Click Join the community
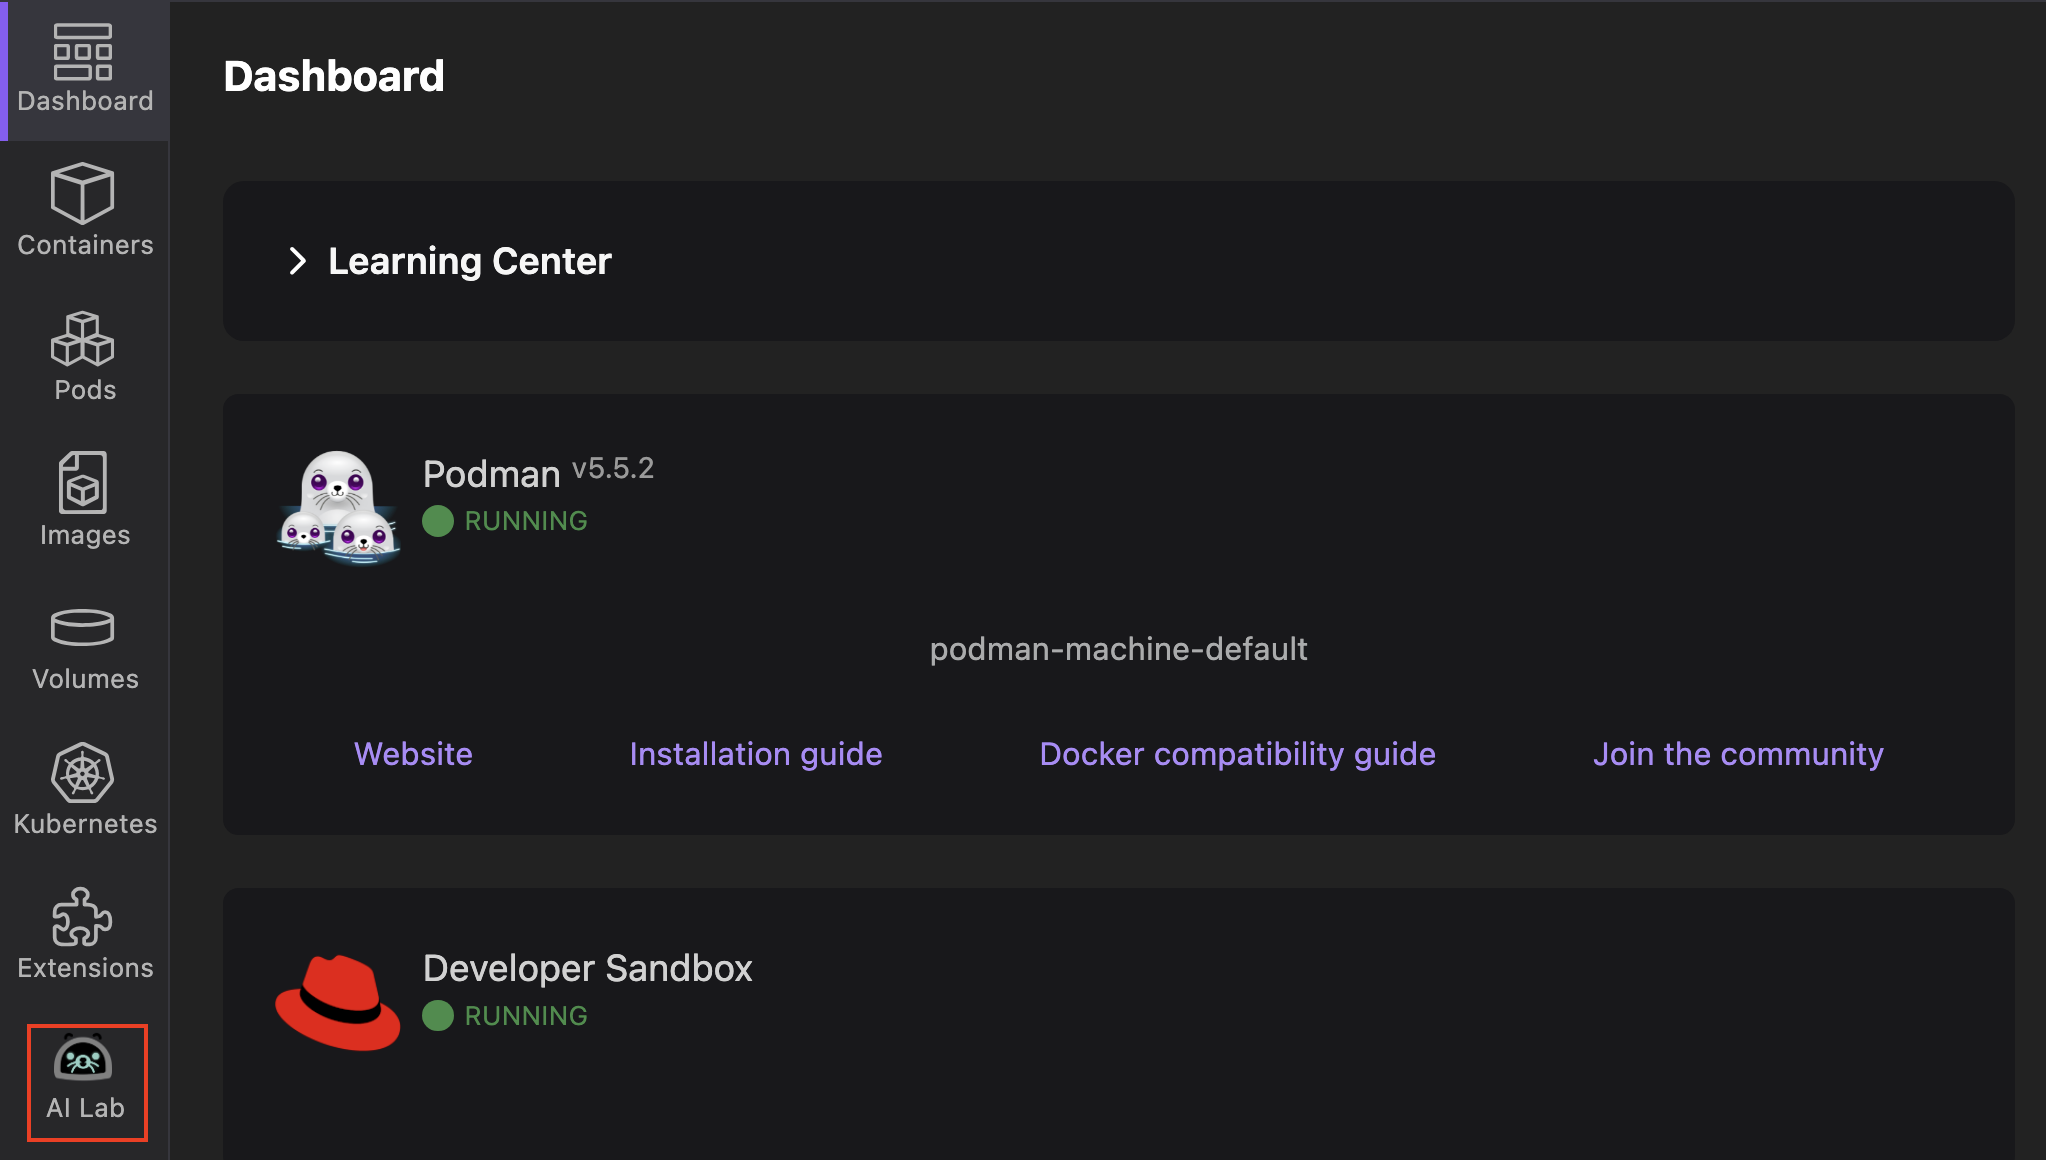Viewport: 2046px width, 1160px height. [1738, 754]
